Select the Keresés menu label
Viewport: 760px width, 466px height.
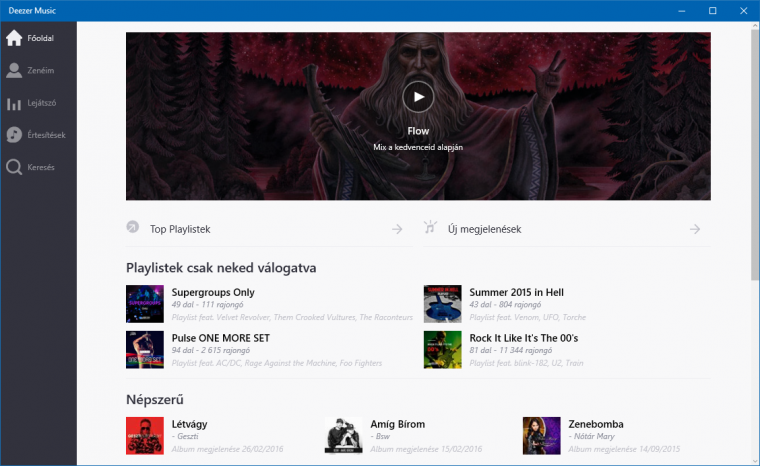tap(41, 167)
